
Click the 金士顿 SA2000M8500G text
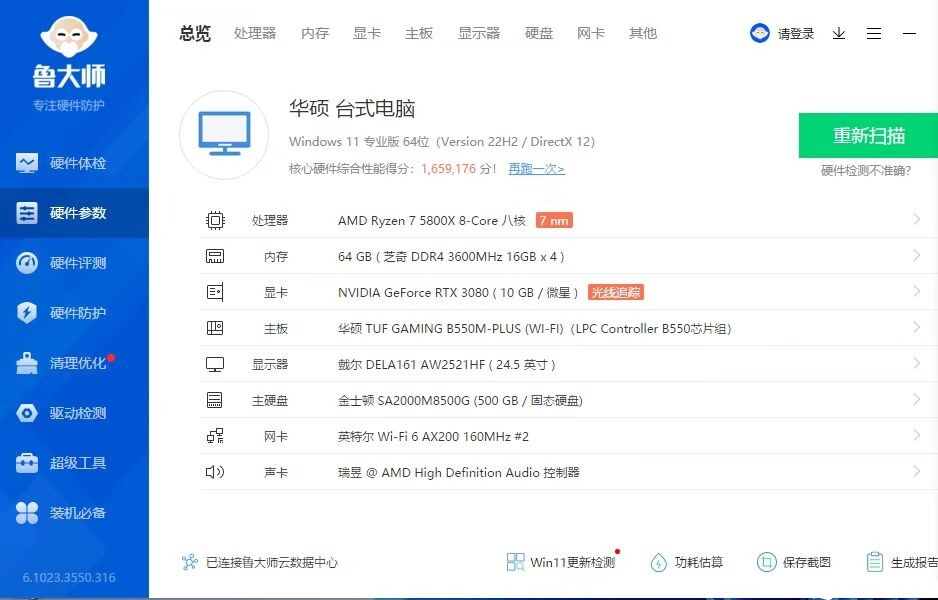click(461, 400)
